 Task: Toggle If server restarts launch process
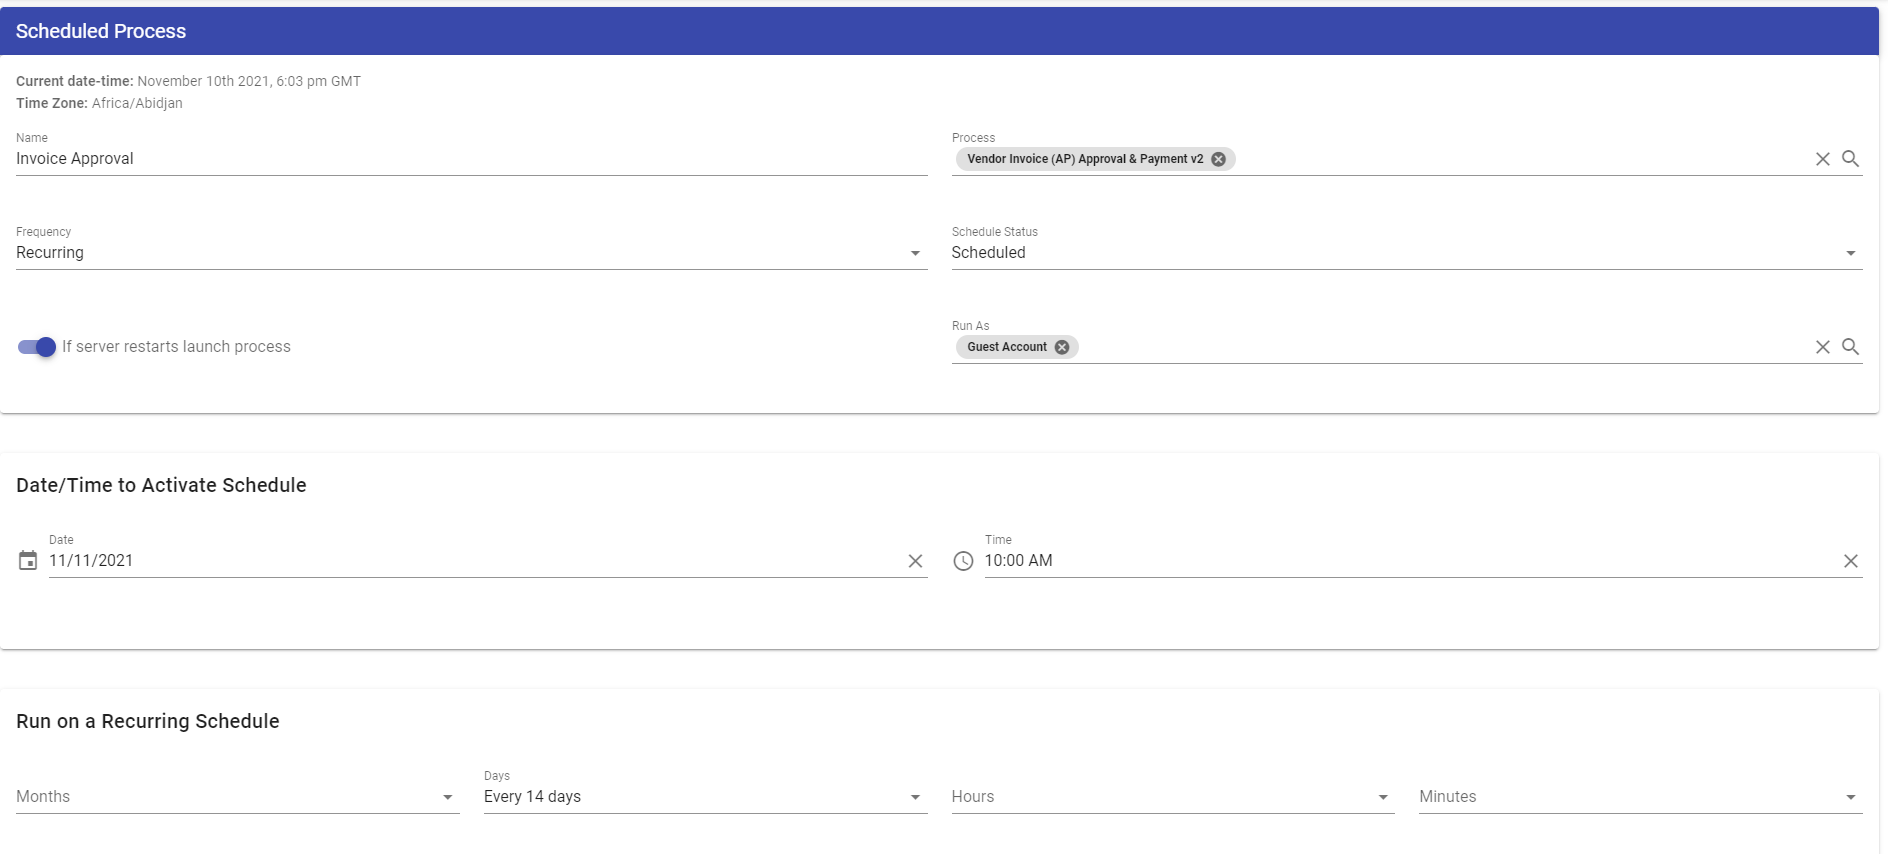tap(37, 347)
